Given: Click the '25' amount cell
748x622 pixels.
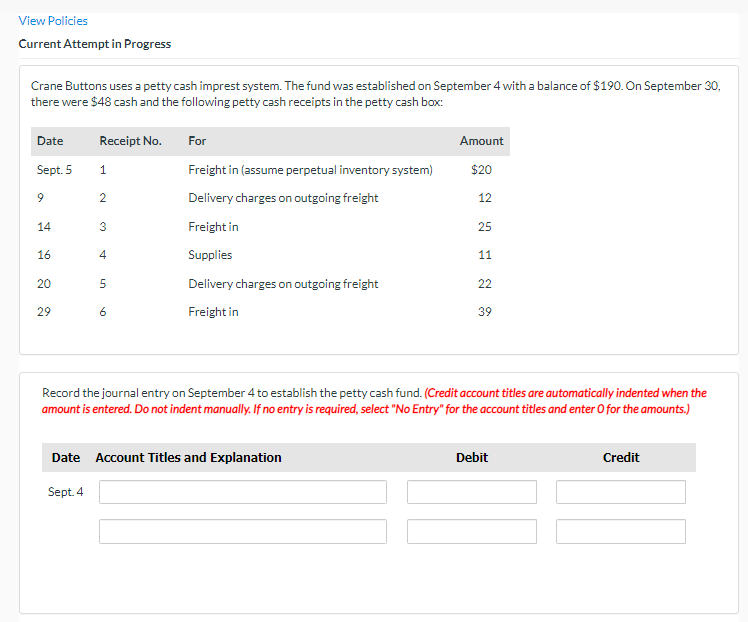Looking at the screenshot, I should pyautogui.click(x=485, y=227).
